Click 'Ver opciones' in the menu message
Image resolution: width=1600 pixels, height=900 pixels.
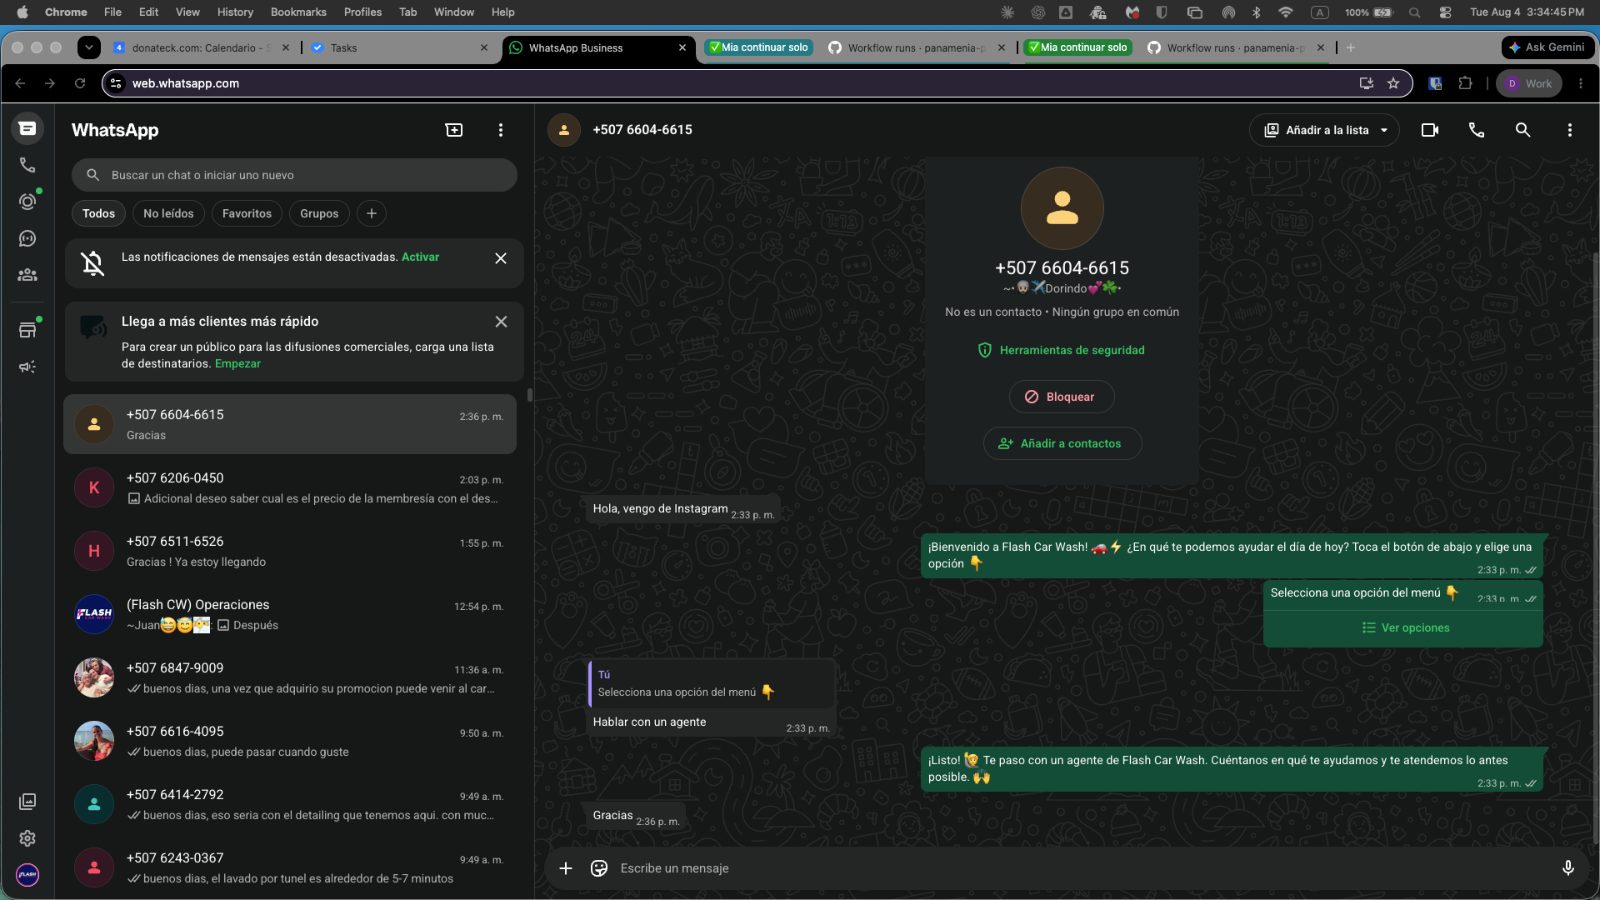[1404, 628]
